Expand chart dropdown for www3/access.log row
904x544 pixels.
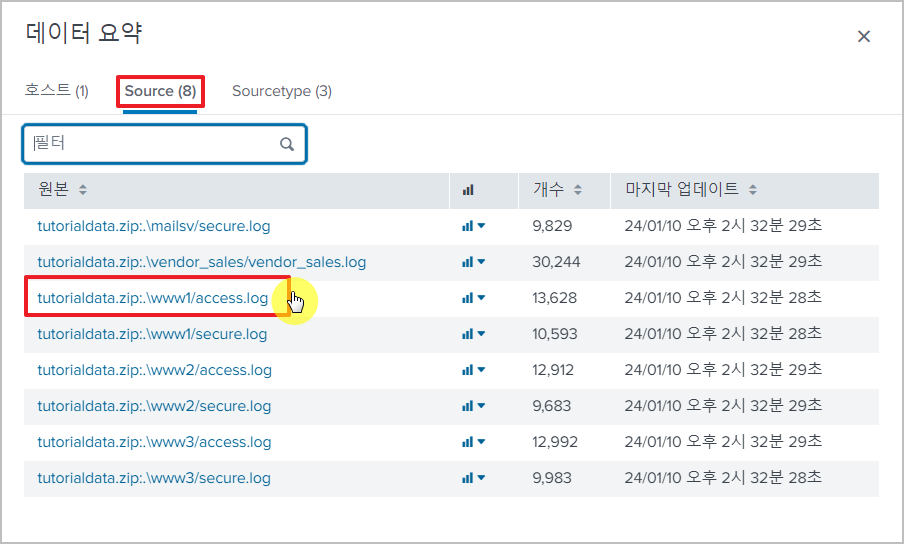click(x=473, y=442)
